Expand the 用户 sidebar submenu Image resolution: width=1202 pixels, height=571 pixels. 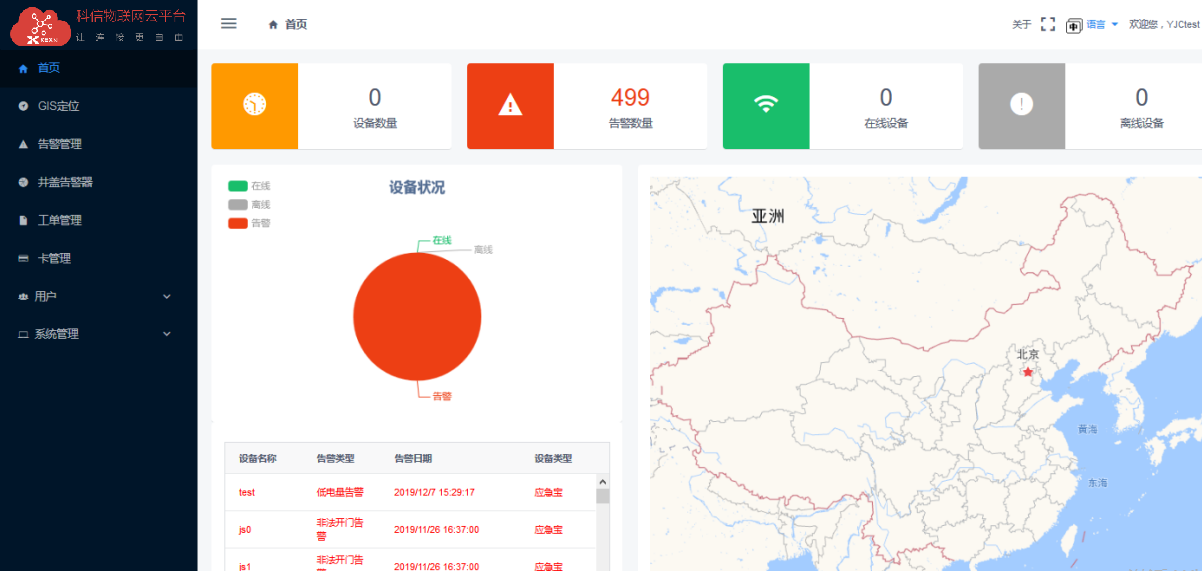pyautogui.click(x=98, y=296)
